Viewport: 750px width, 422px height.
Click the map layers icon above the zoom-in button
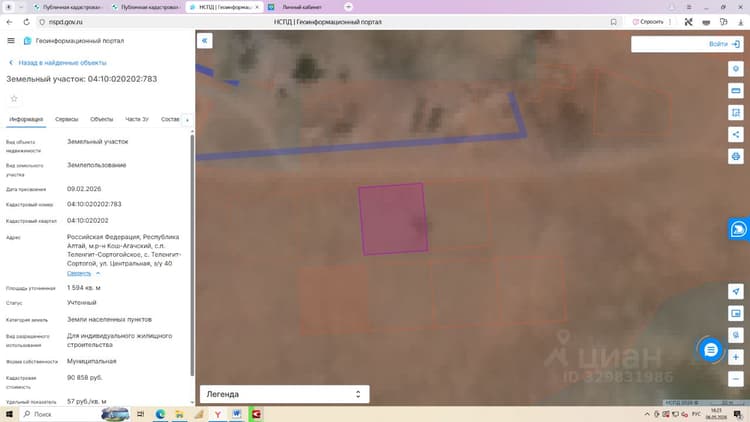pyautogui.click(x=736, y=335)
